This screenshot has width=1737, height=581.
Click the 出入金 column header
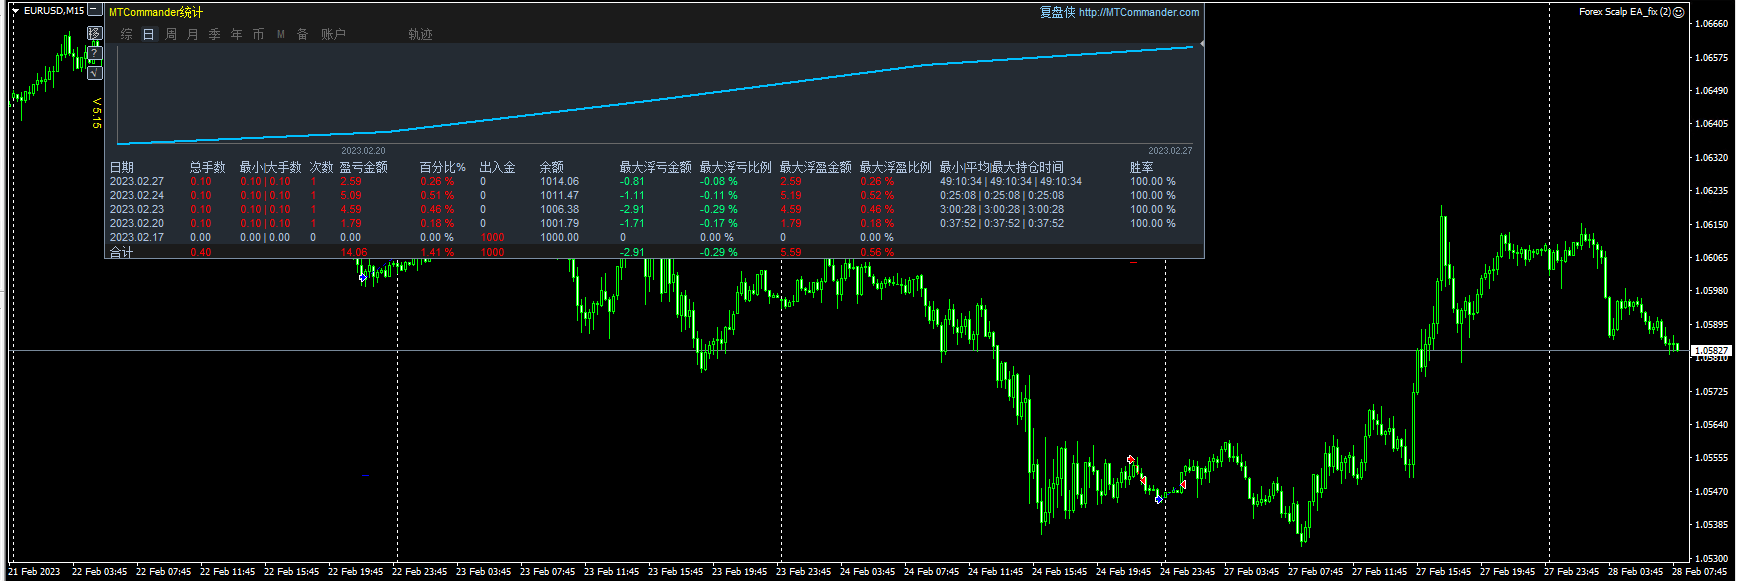tap(498, 167)
